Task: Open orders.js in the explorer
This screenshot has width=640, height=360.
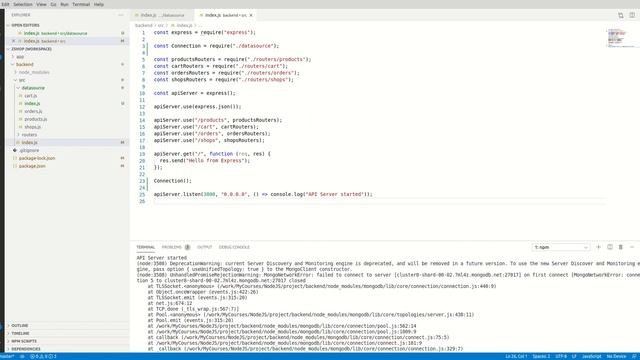Action: (33, 111)
